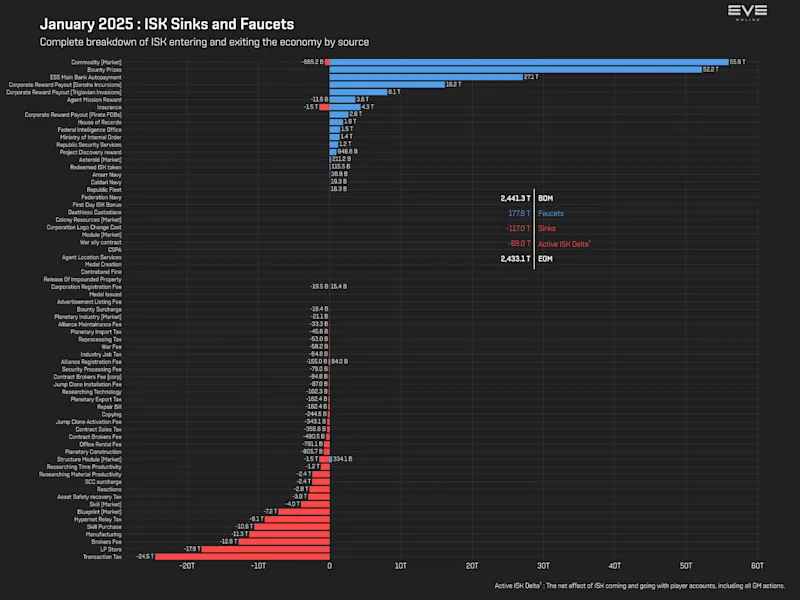The height and width of the screenshot is (600, 800).
Task: Click the 'Active ISK Delta' summary label
Action: 564,244
